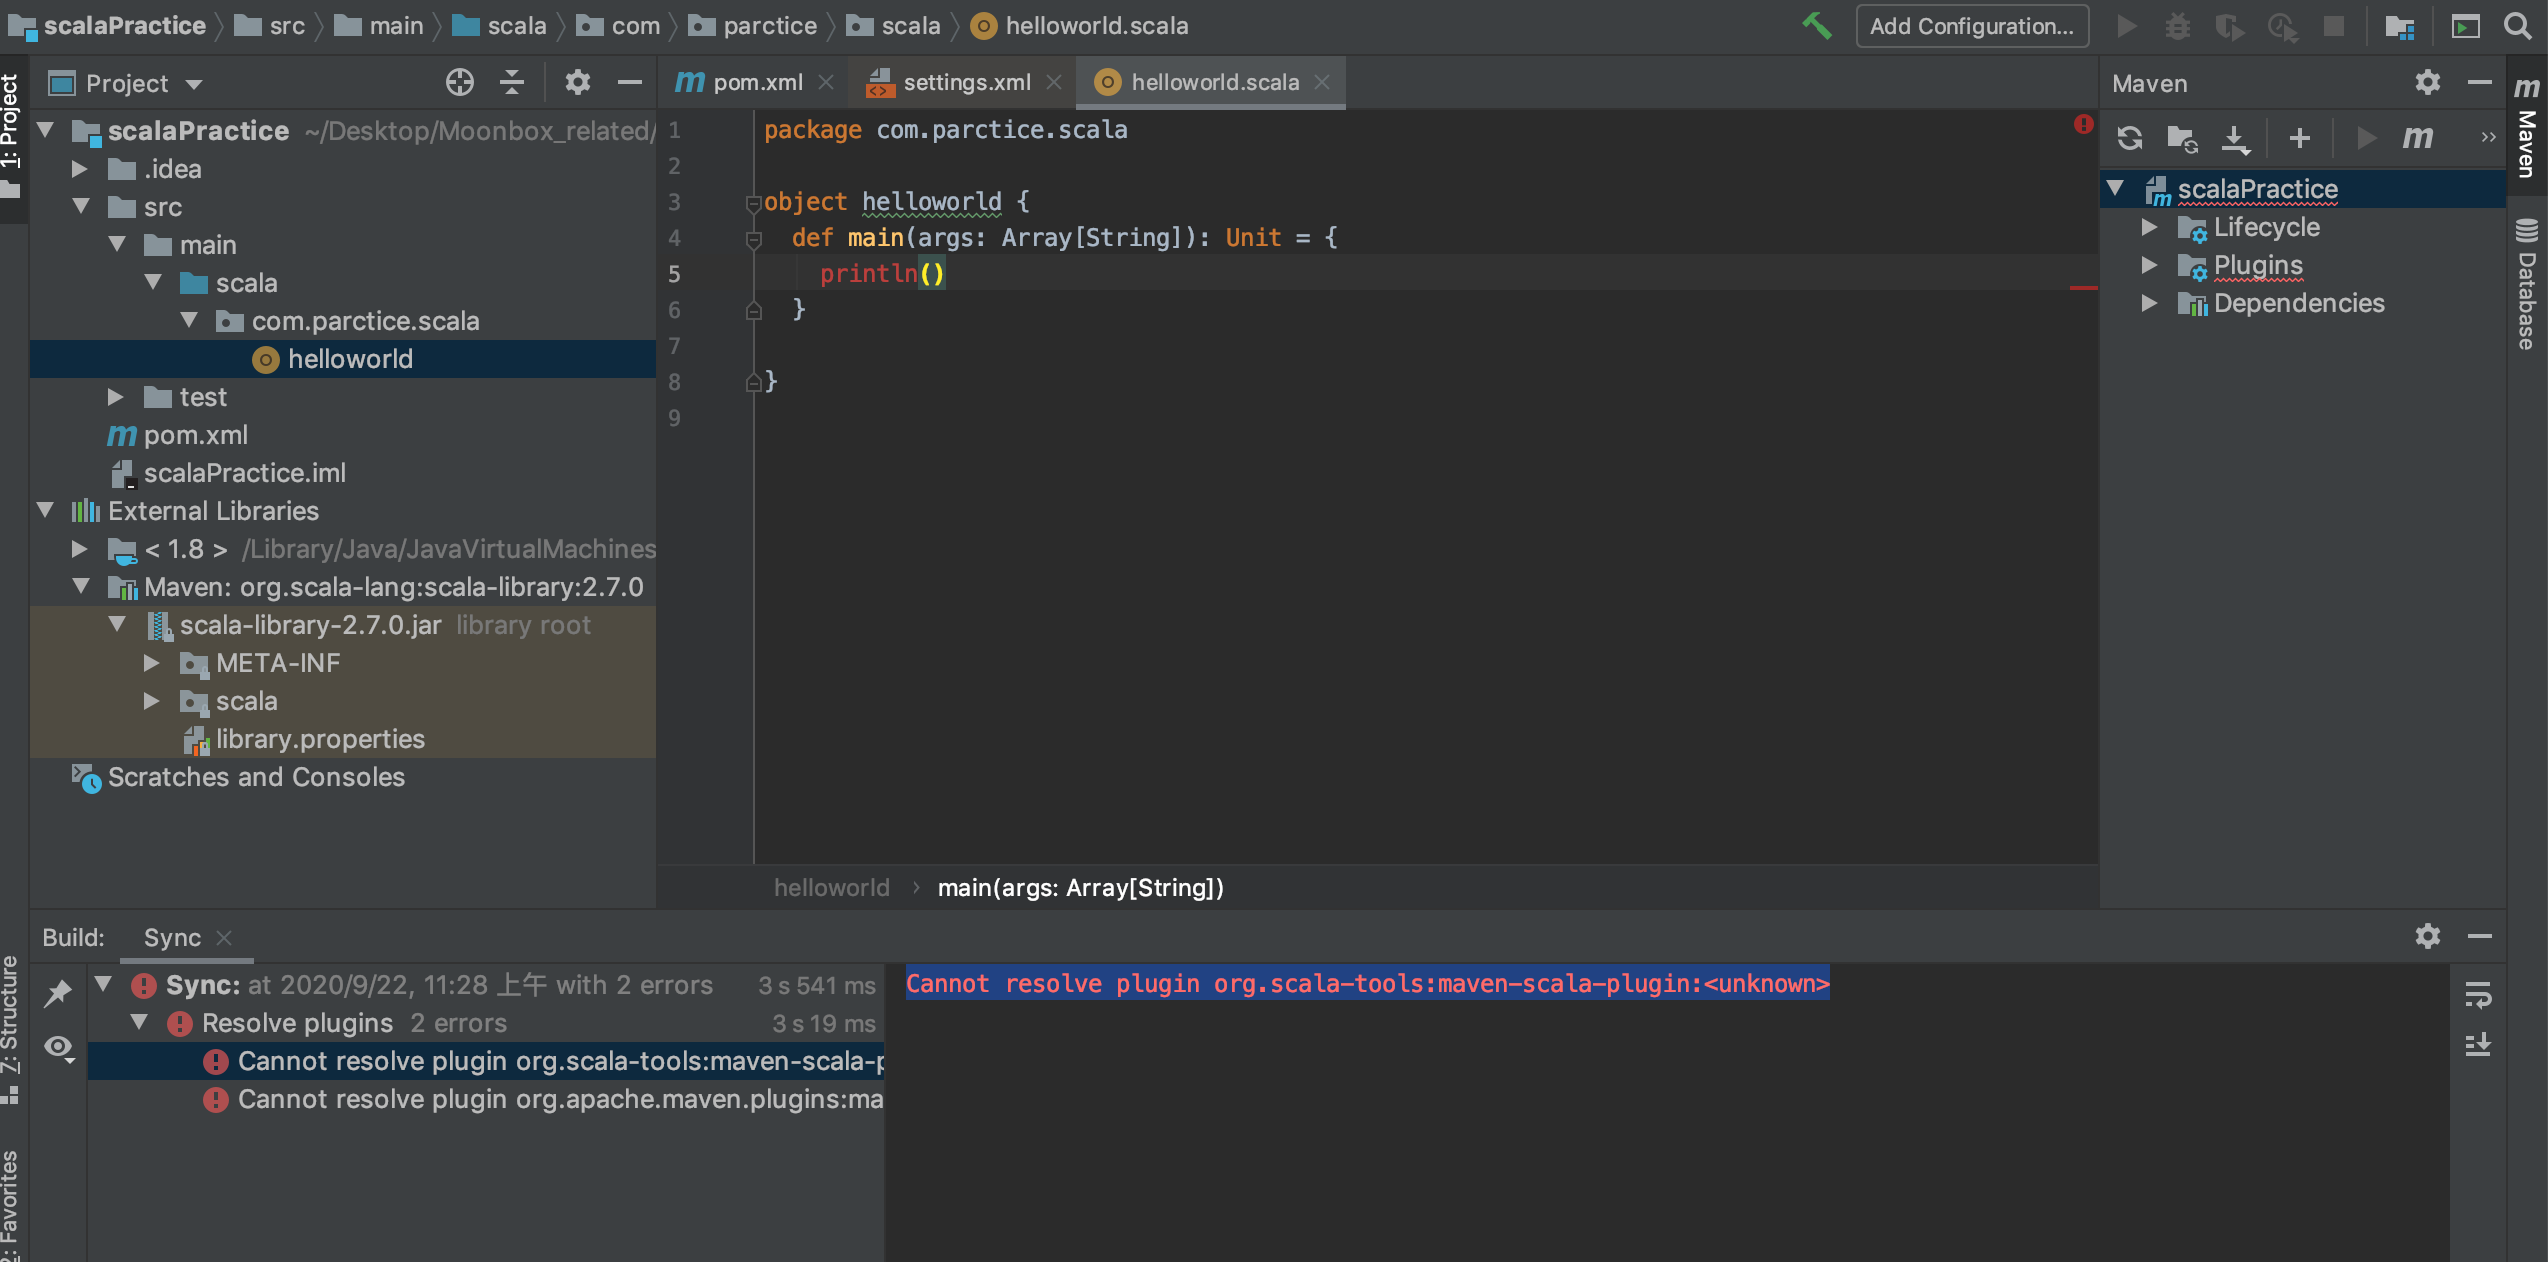Click Run Maven Build play icon

pyautogui.click(x=2366, y=138)
